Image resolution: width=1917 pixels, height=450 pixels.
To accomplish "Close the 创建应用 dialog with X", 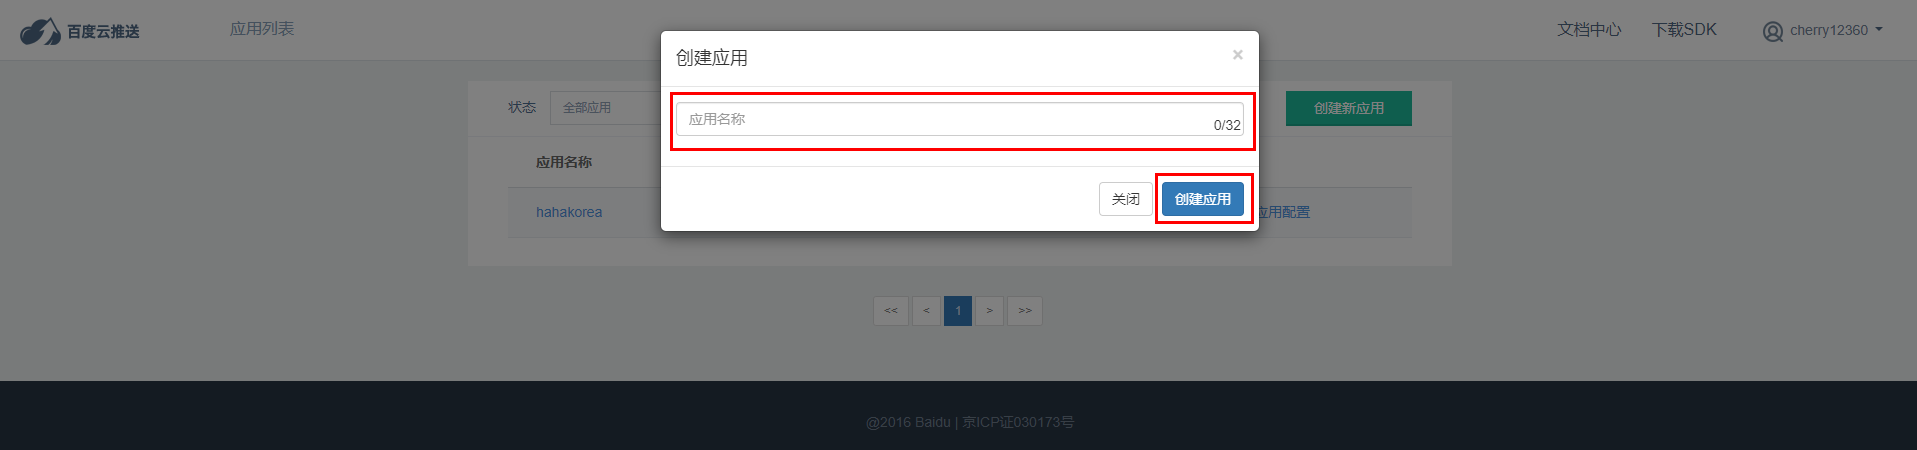I will (1237, 55).
